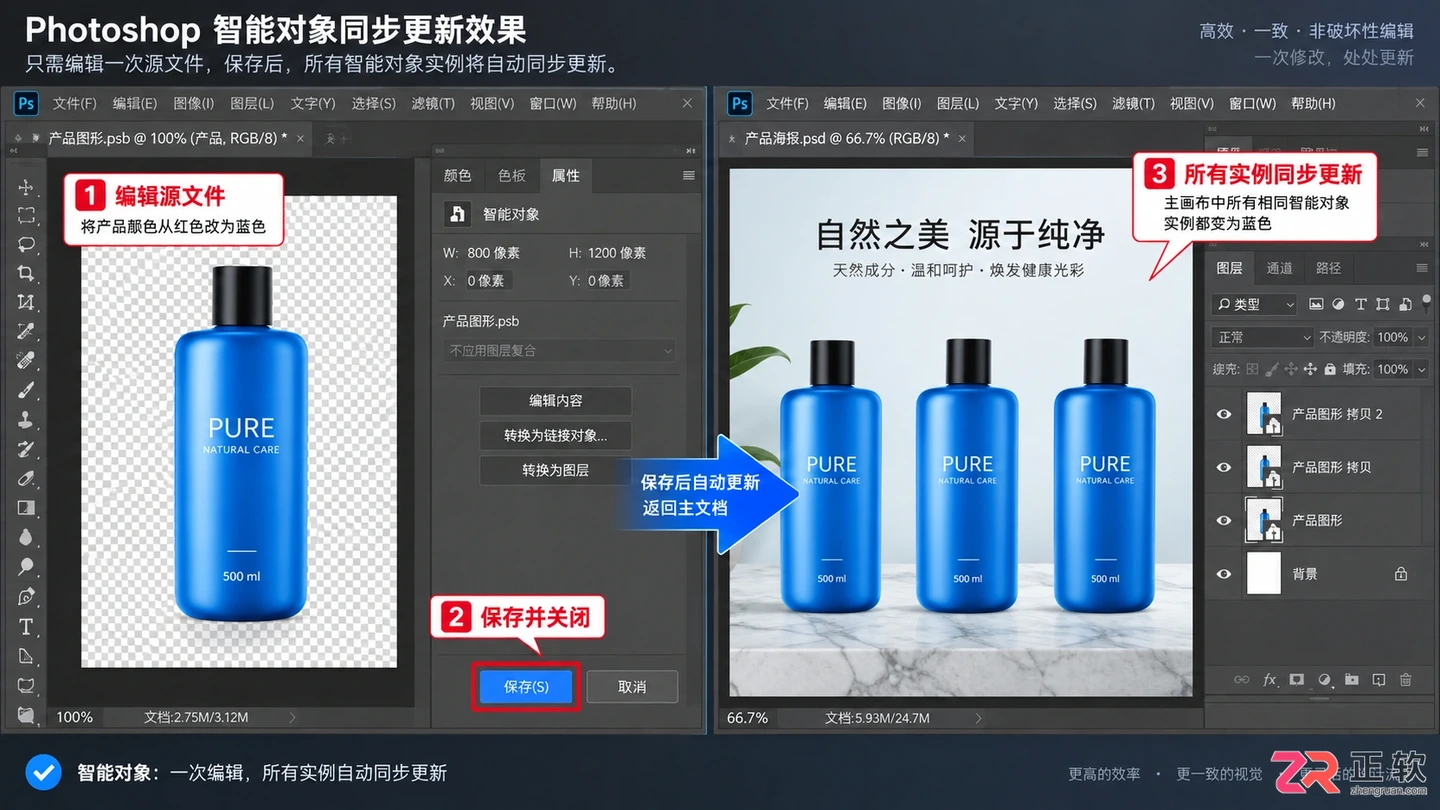
Task: Click the 编辑内容 button
Action: click(x=555, y=400)
